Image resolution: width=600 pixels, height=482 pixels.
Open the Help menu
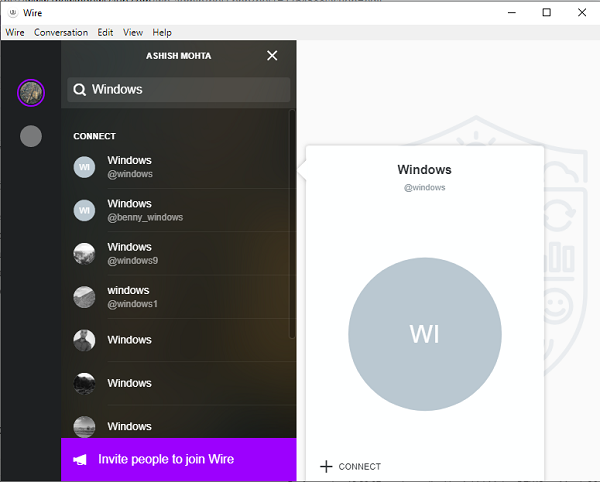click(x=162, y=33)
